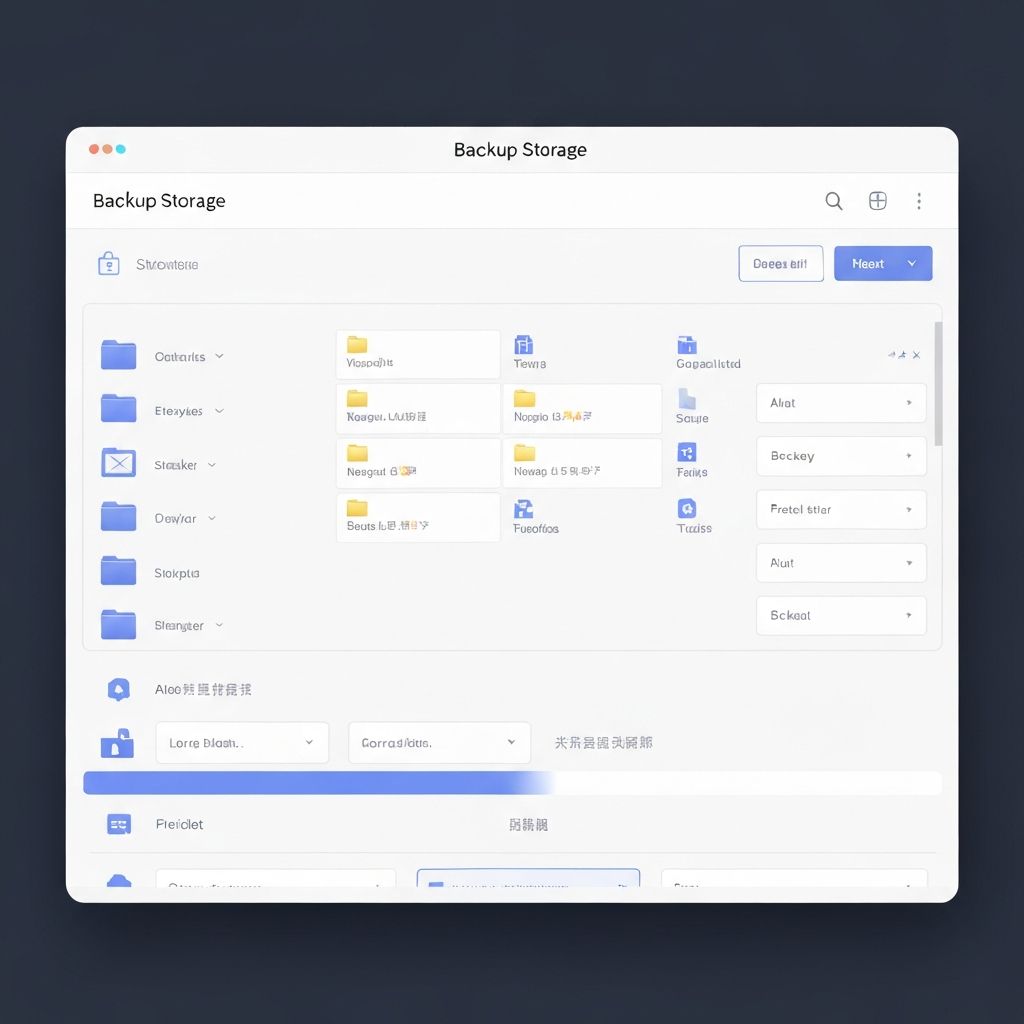Open search with the magnifier icon
1024x1024 pixels.
(833, 200)
